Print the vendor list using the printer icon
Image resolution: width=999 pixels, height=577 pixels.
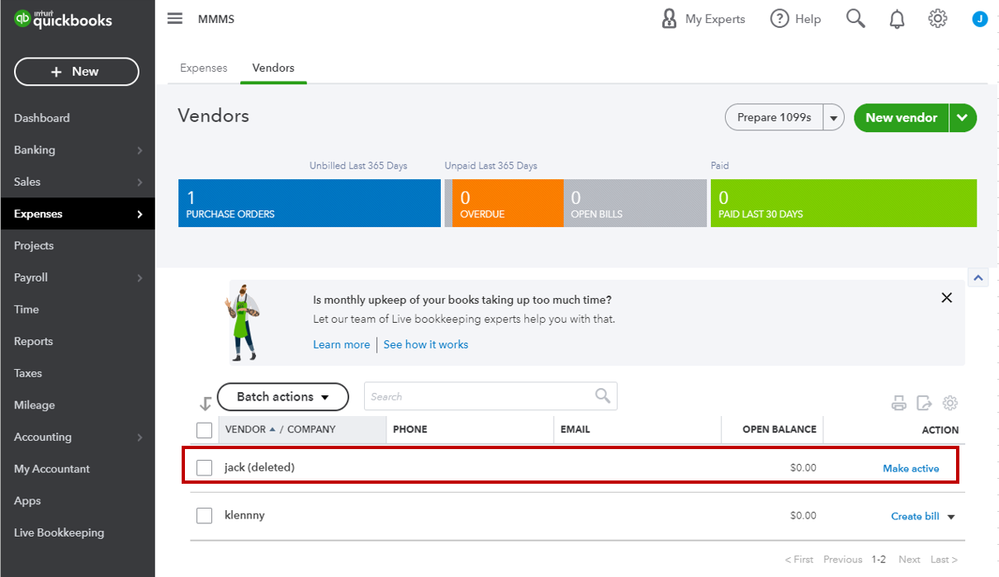pos(899,402)
